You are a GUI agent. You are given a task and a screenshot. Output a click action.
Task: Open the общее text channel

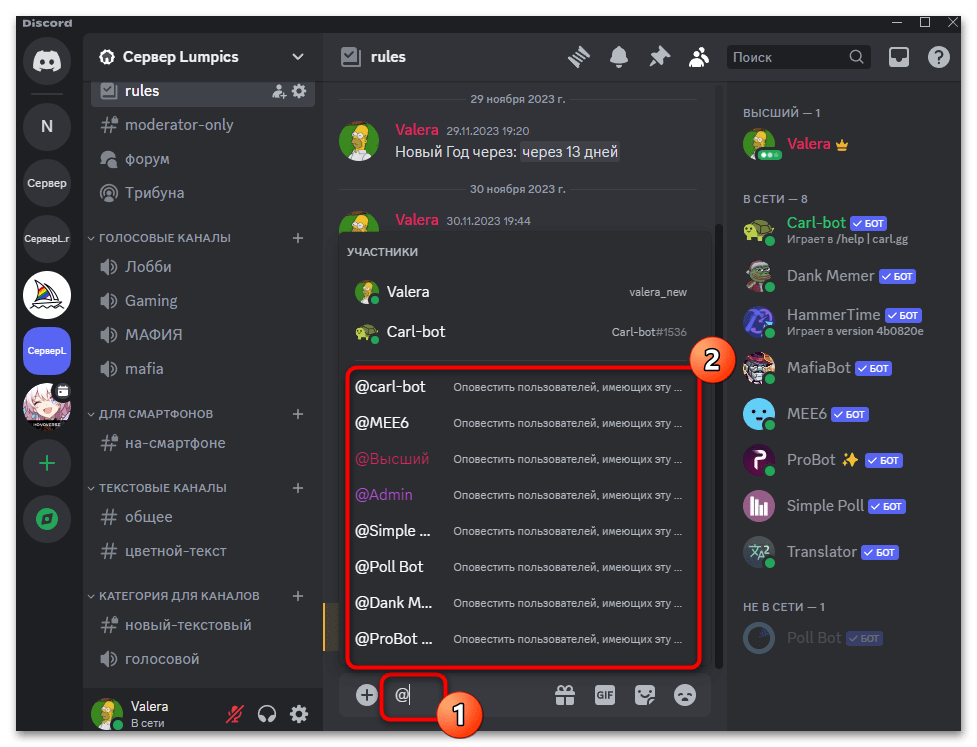point(148,517)
